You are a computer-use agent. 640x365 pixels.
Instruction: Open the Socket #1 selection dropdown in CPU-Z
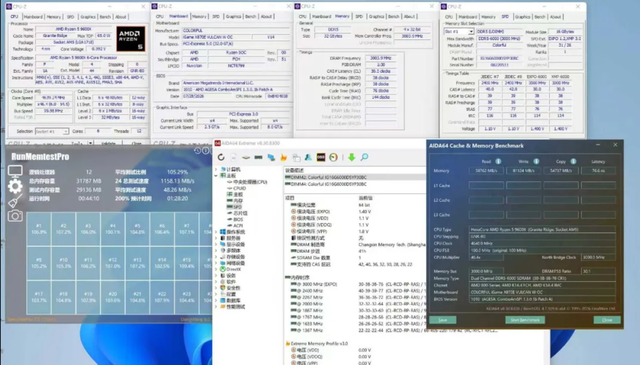pos(65,131)
